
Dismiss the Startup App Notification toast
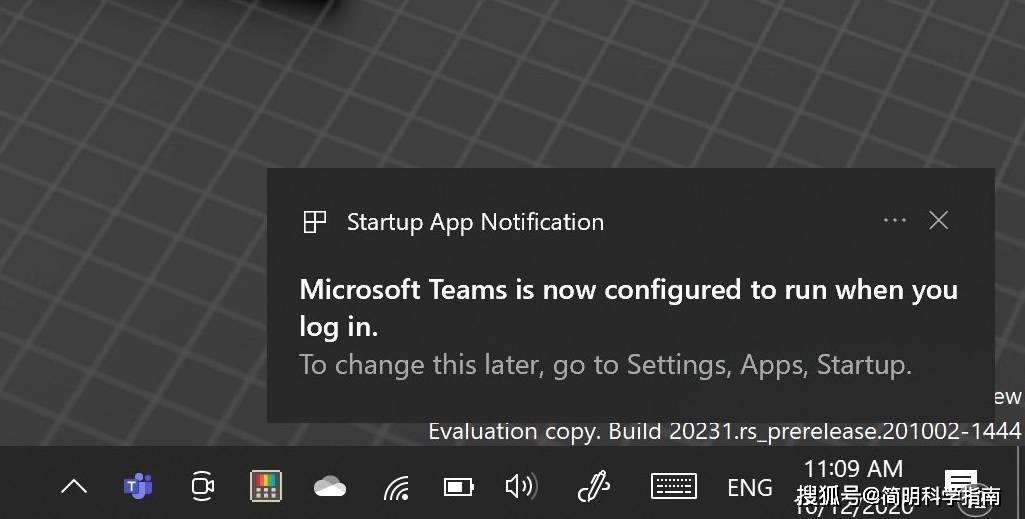[939, 220]
